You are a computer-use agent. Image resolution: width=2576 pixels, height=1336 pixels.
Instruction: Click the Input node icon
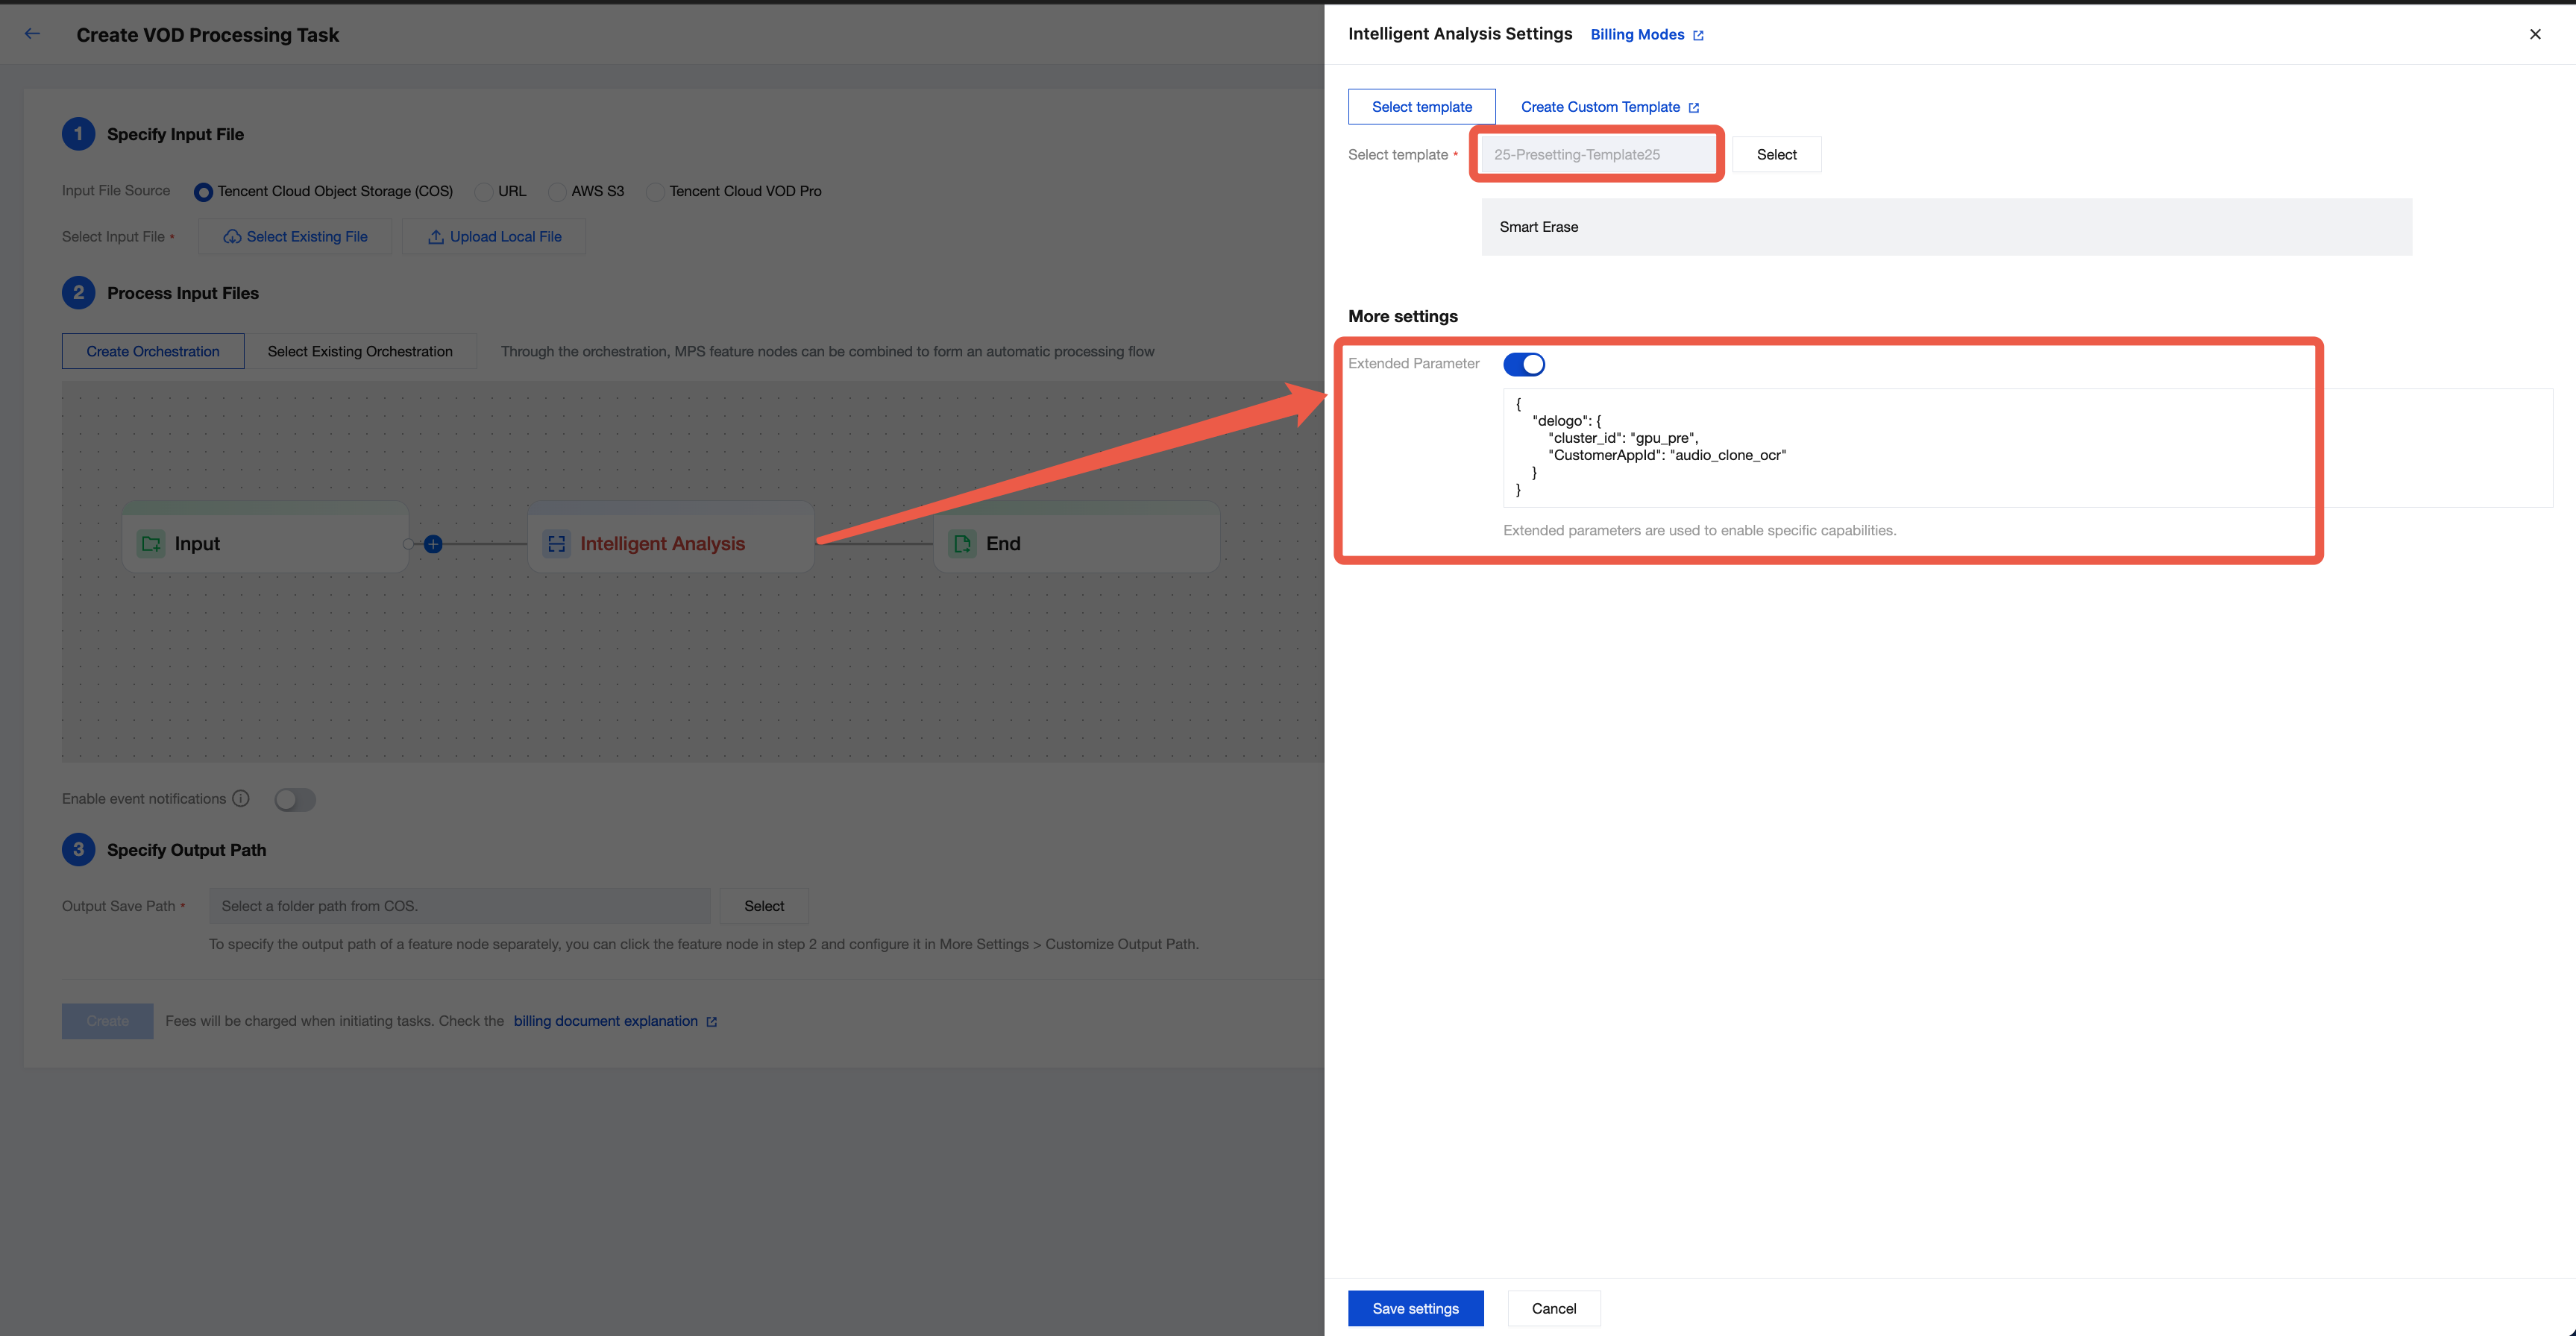151,544
